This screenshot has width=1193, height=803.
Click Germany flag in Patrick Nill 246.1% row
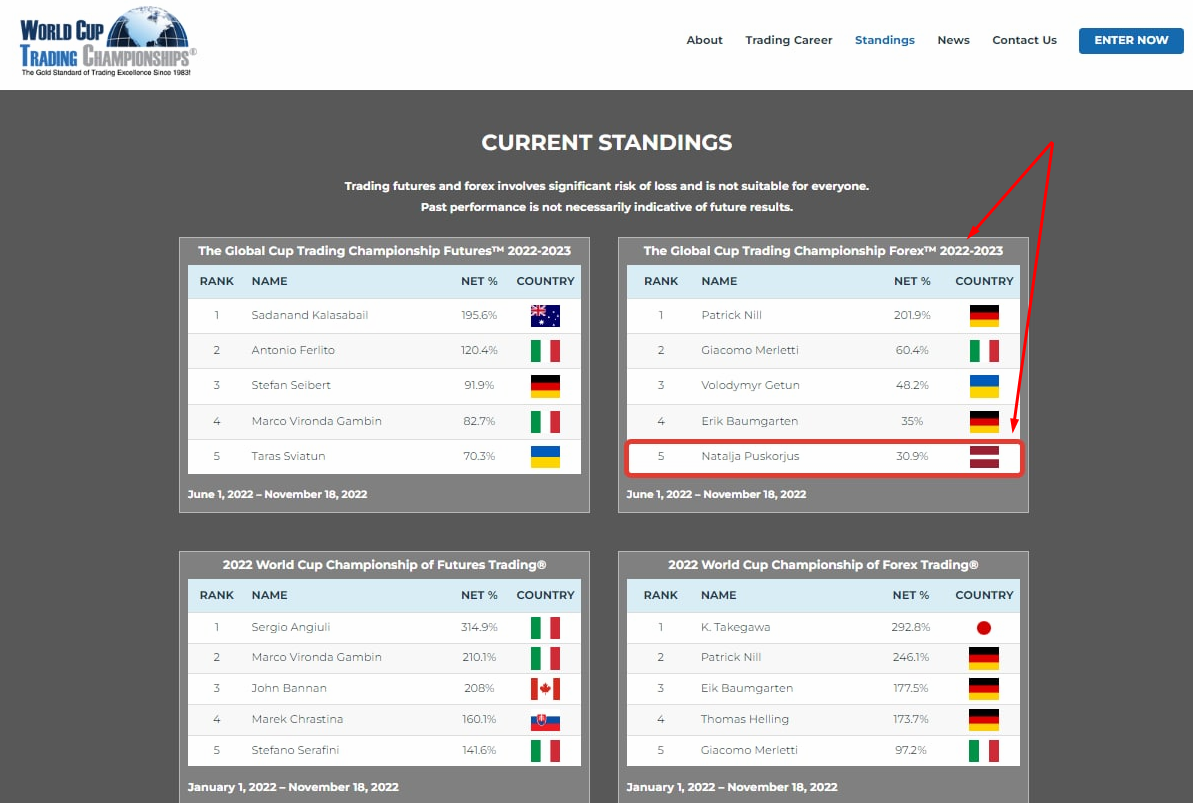[x=984, y=658]
